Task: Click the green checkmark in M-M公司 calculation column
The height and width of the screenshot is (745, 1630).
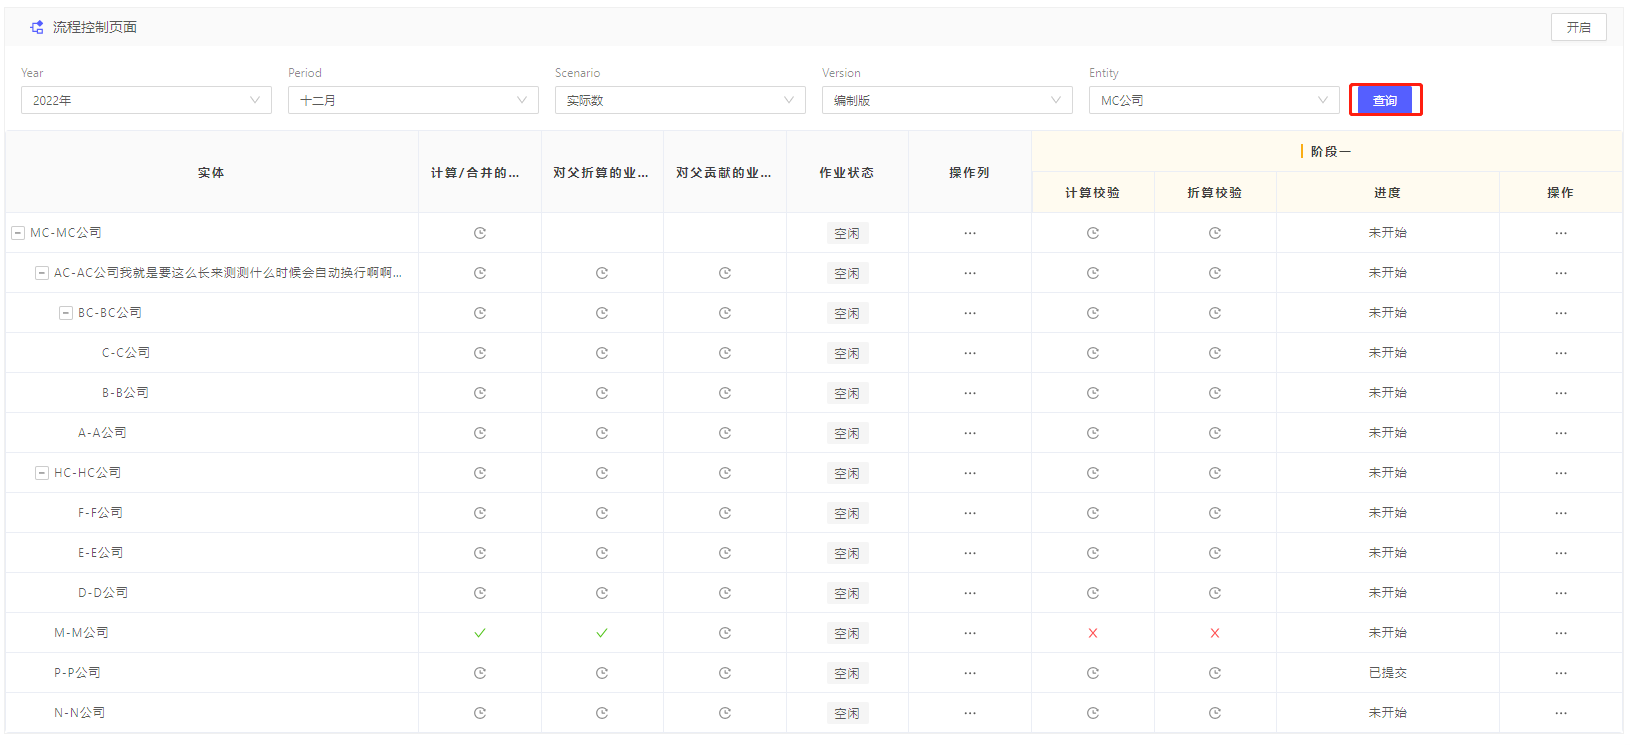Action: [x=480, y=633]
